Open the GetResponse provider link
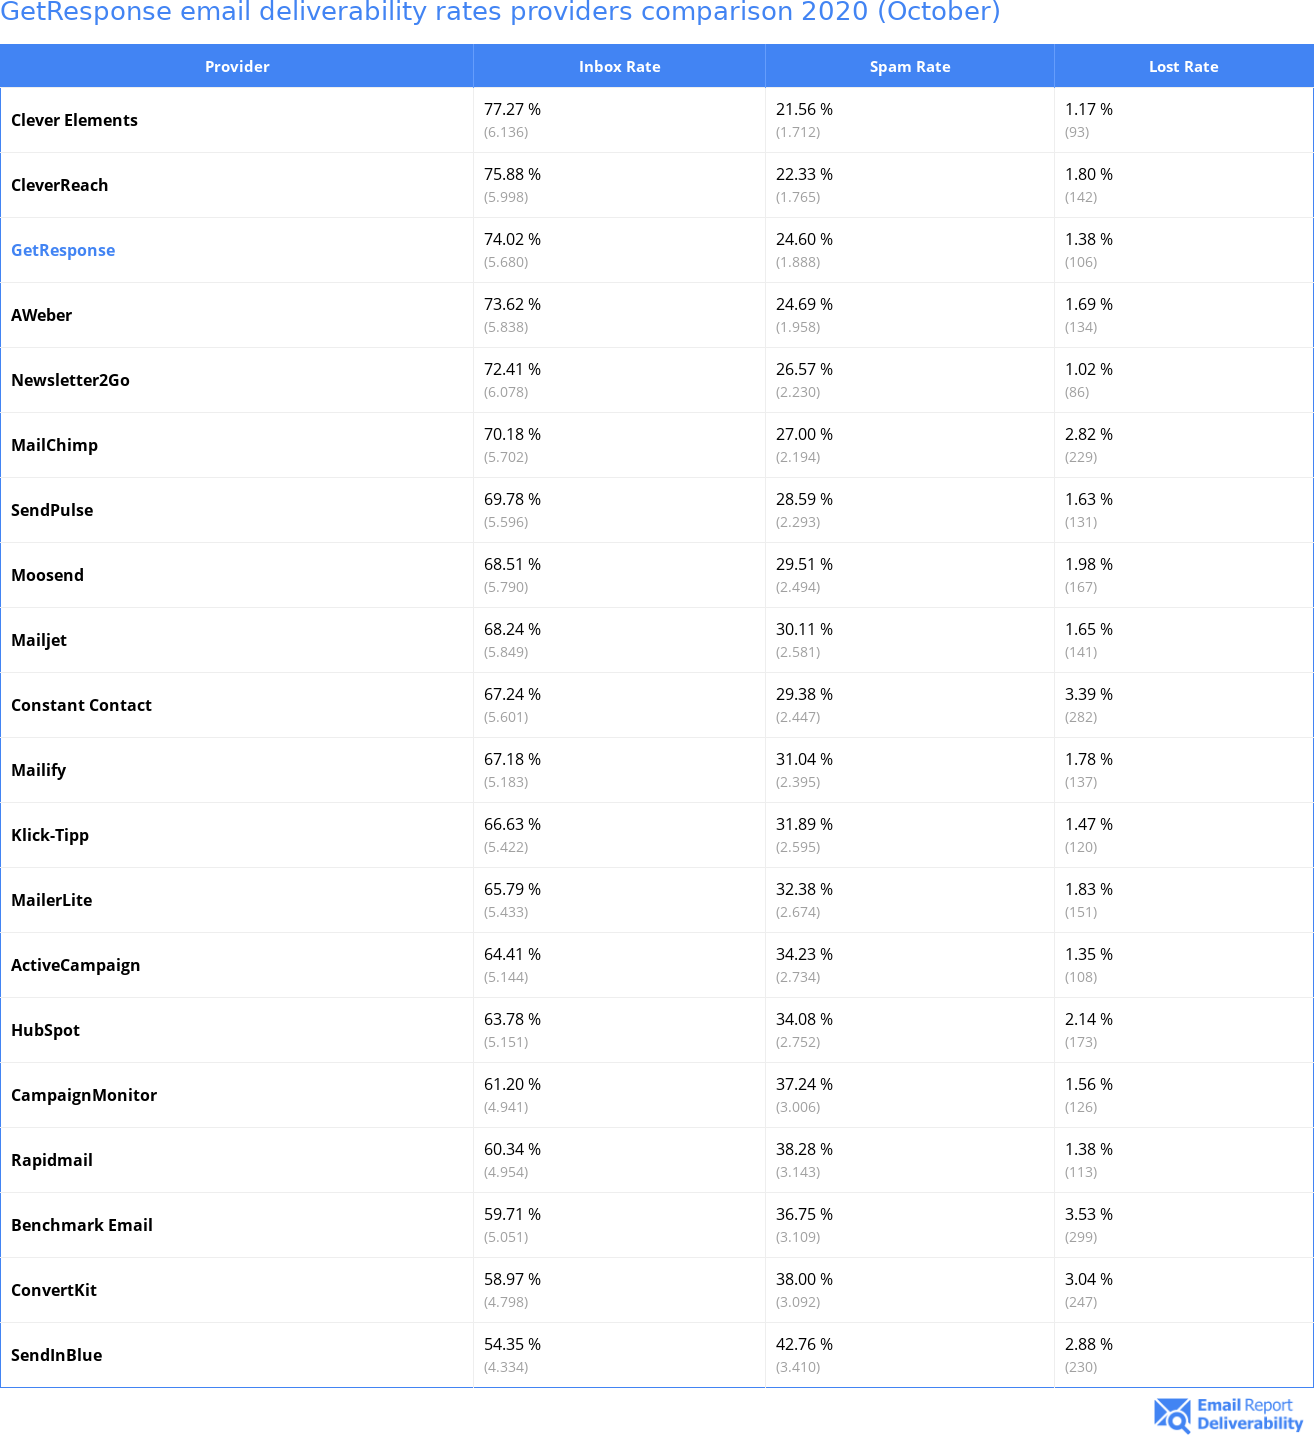This screenshot has width=1314, height=1435. tap(63, 250)
